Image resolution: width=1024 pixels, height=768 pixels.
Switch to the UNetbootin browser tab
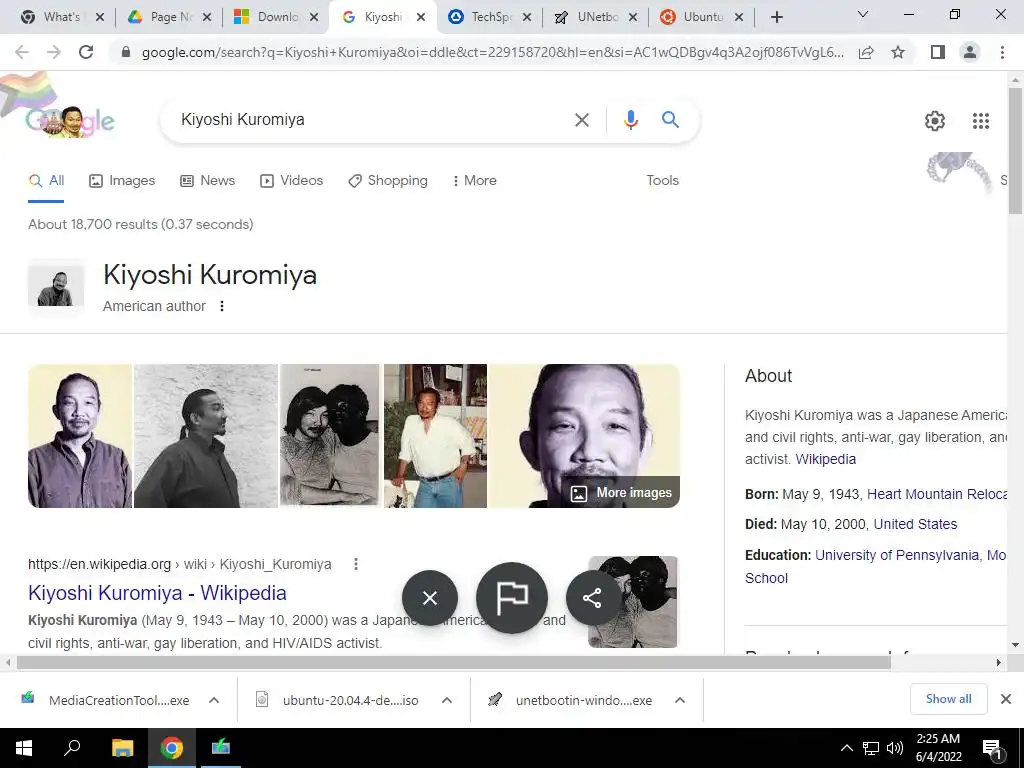pos(595,18)
